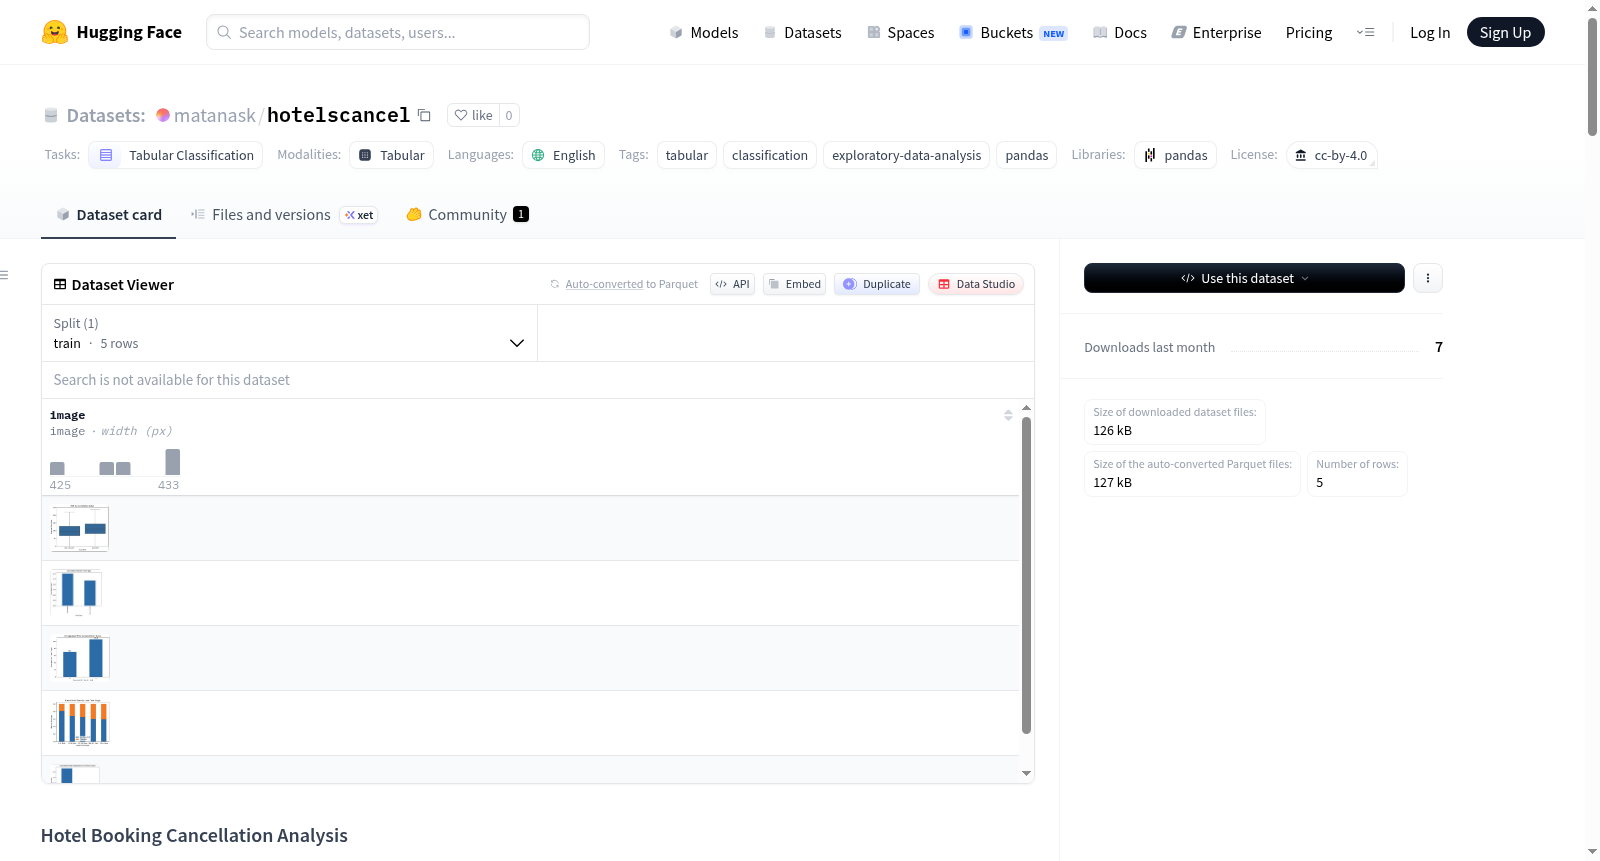Expand the Split train dropdown
1600x861 pixels.
pos(289,333)
